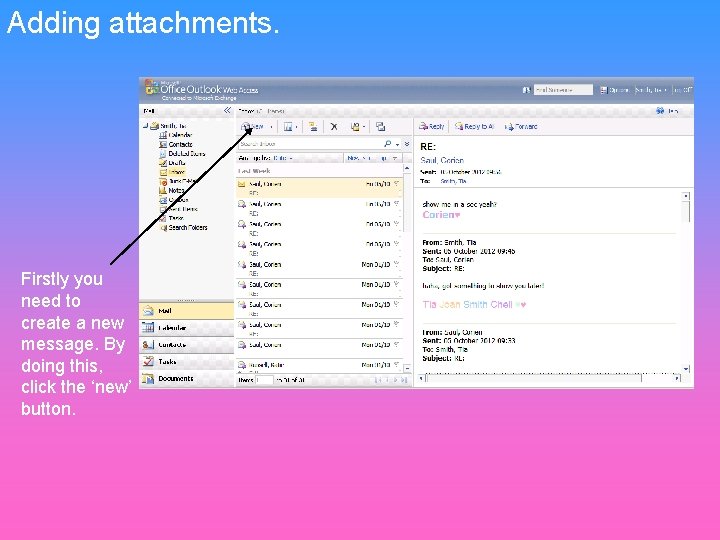The width and height of the screenshot is (720, 540).
Task: Open the Options link
Action: (x=614, y=90)
